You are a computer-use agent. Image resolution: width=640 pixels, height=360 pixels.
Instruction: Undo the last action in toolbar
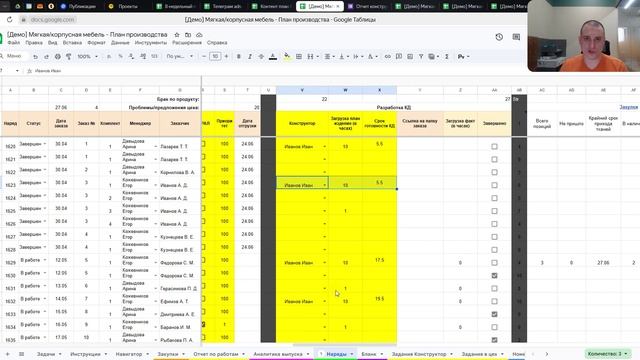pos(36,56)
